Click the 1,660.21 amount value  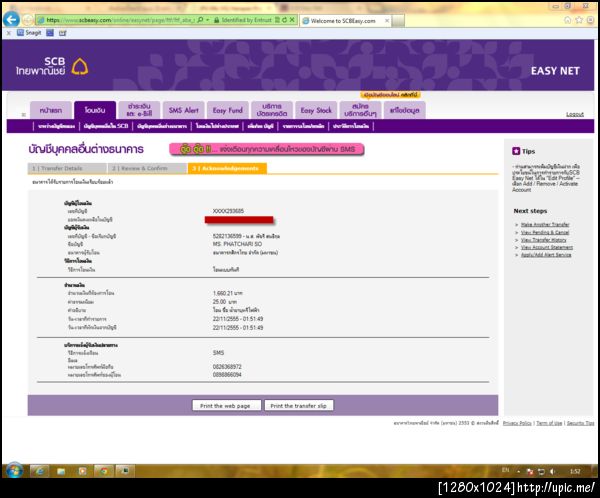pyautogui.click(x=227, y=293)
